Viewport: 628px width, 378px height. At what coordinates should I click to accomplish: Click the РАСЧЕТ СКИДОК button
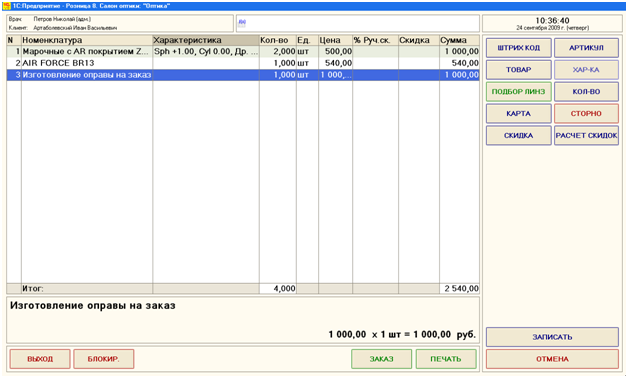pos(586,135)
